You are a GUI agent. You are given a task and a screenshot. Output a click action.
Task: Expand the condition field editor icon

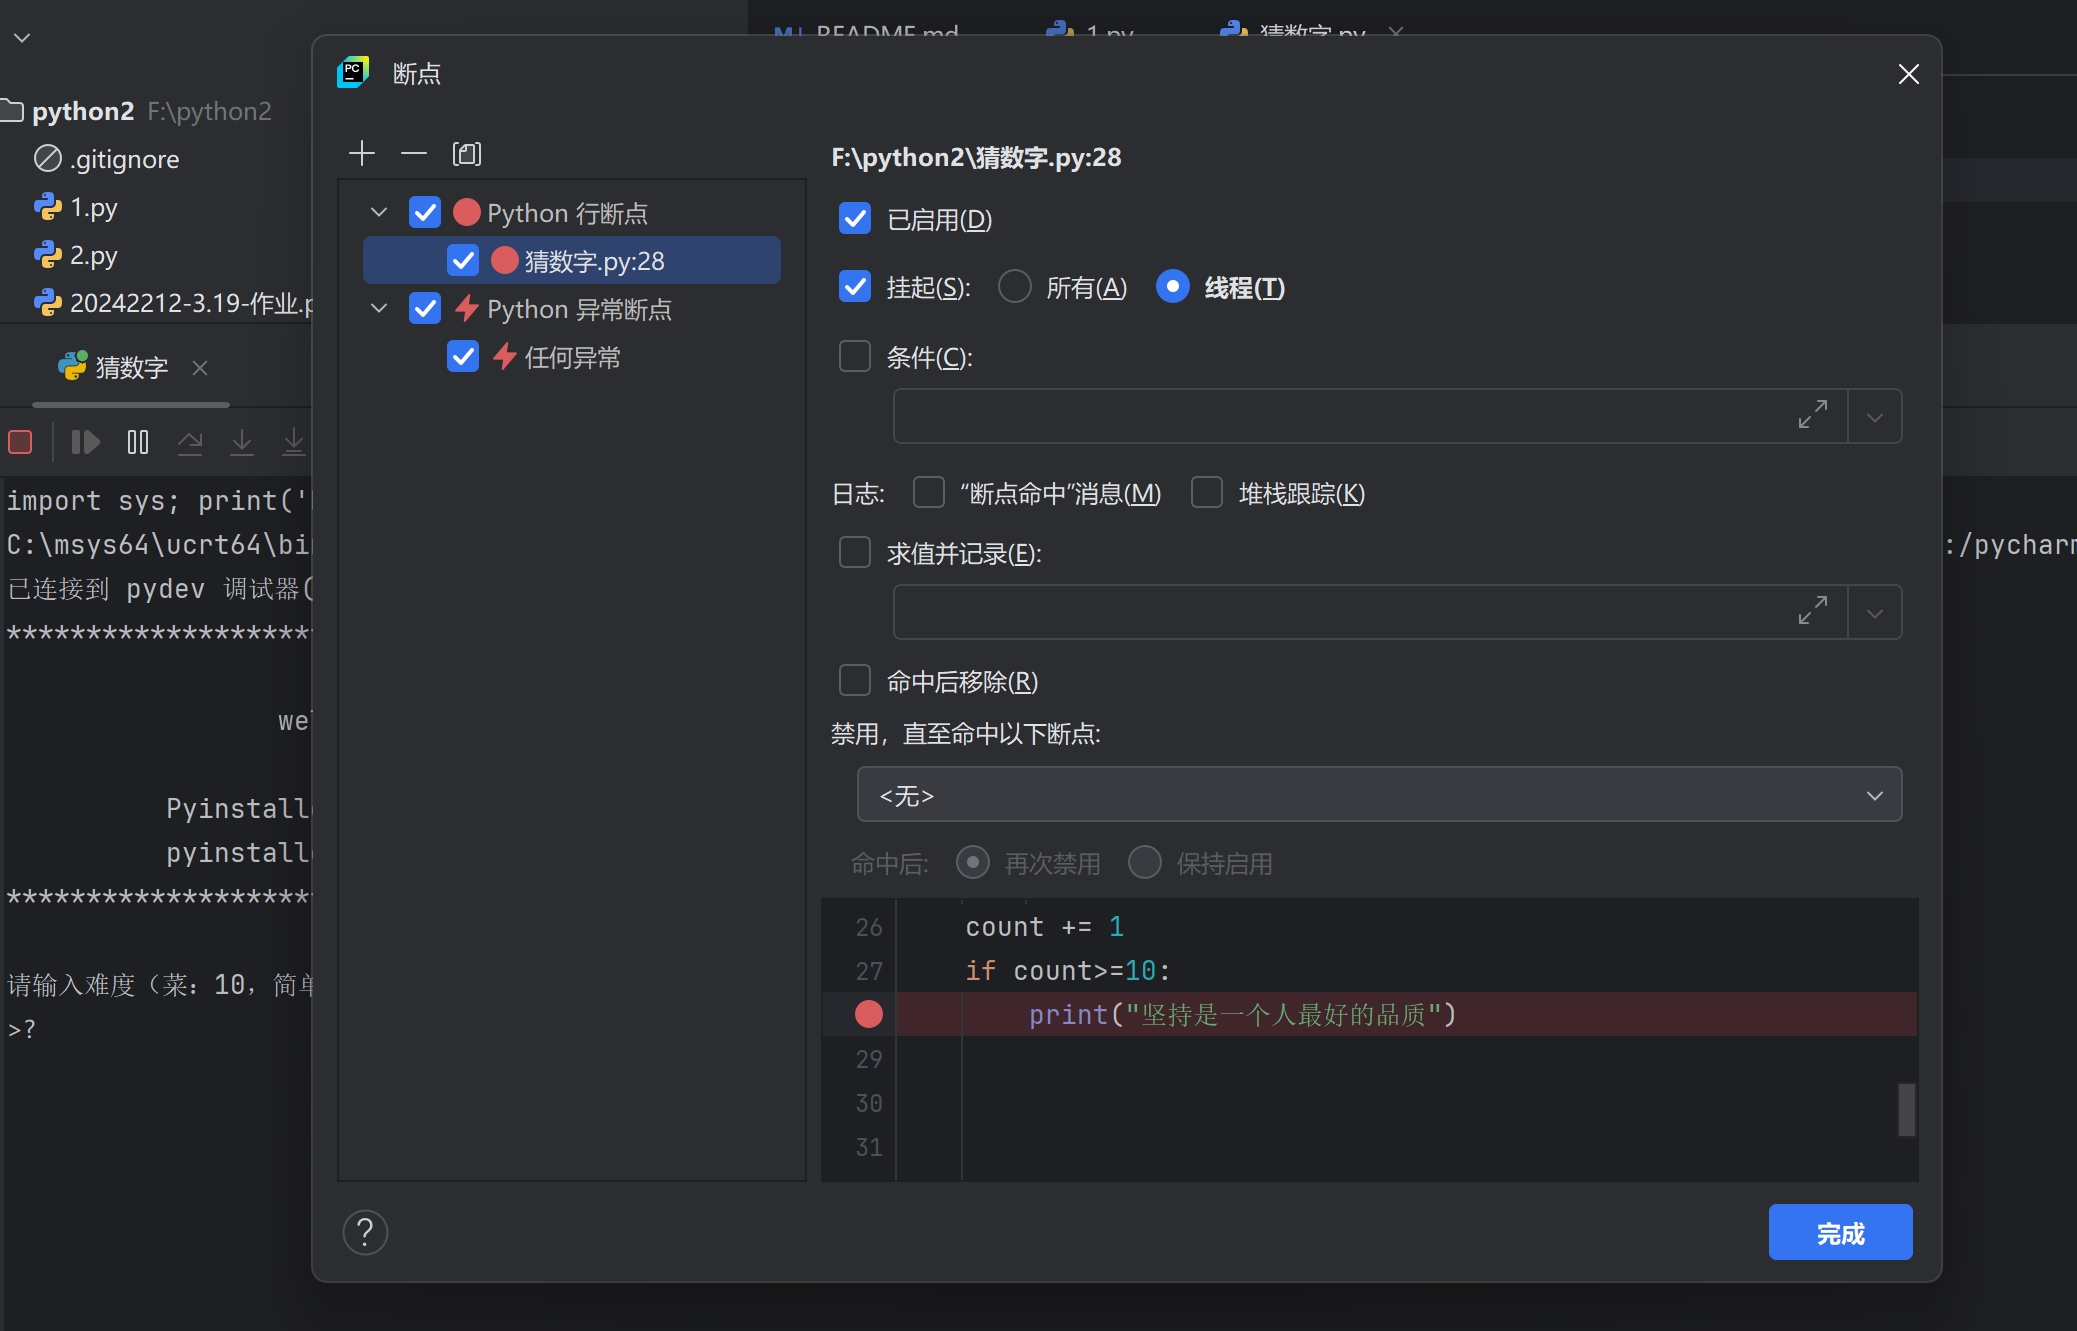[1812, 415]
